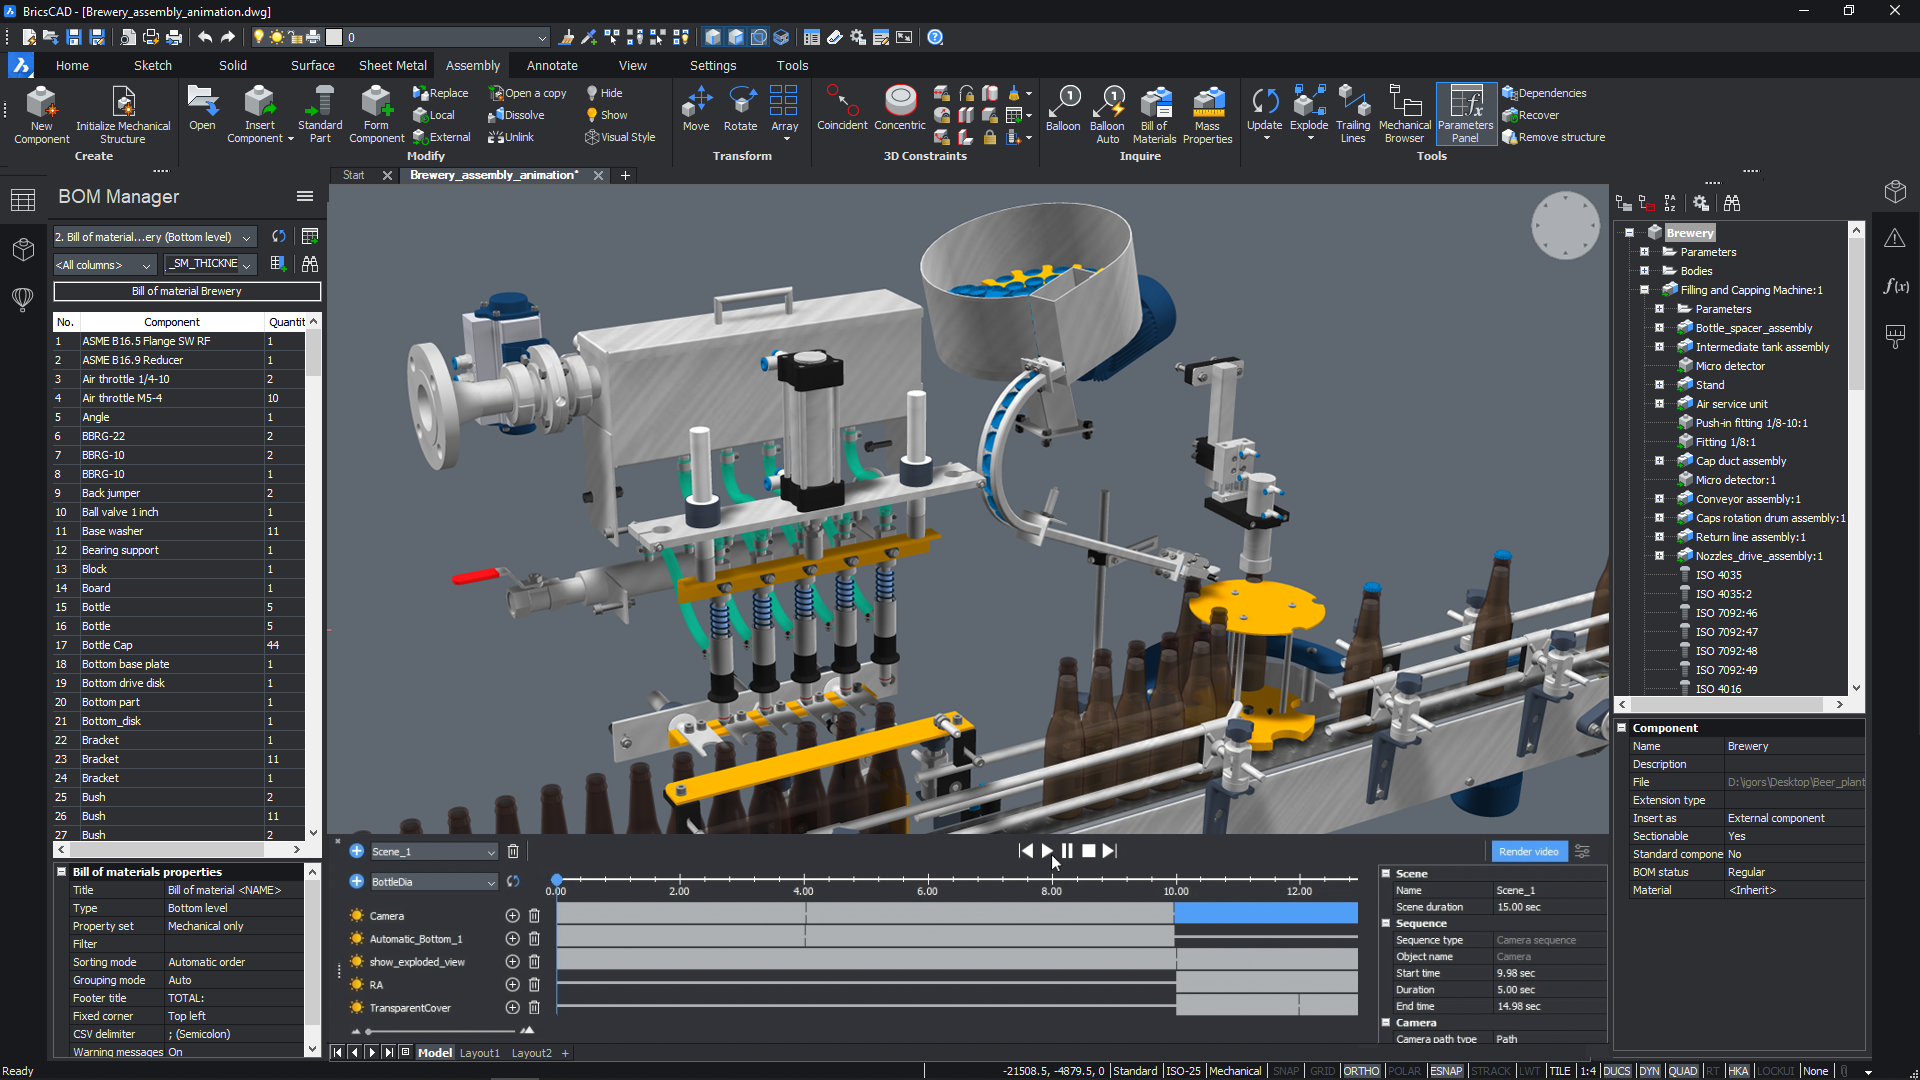Open the Layout1 tab
The height and width of the screenshot is (1080, 1920).
[x=479, y=1053]
